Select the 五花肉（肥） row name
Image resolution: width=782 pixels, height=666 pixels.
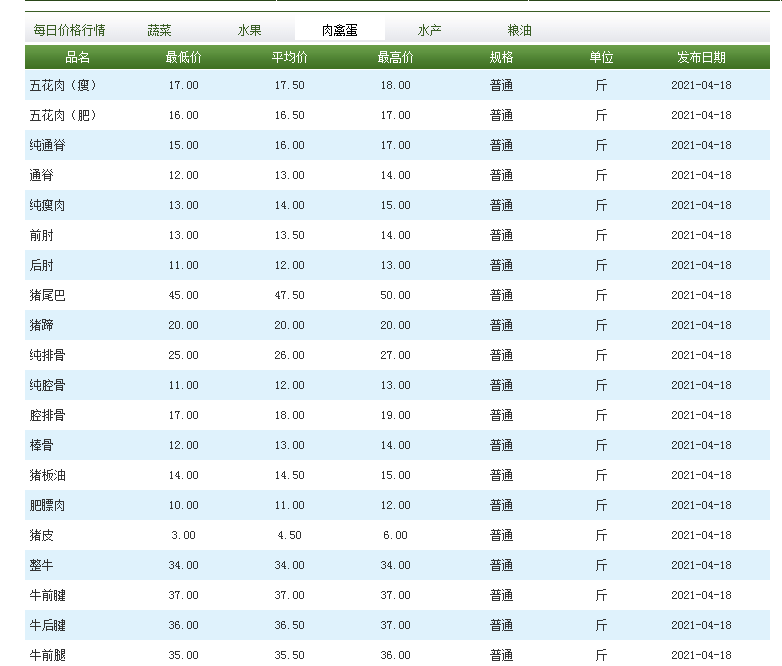[63, 115]
